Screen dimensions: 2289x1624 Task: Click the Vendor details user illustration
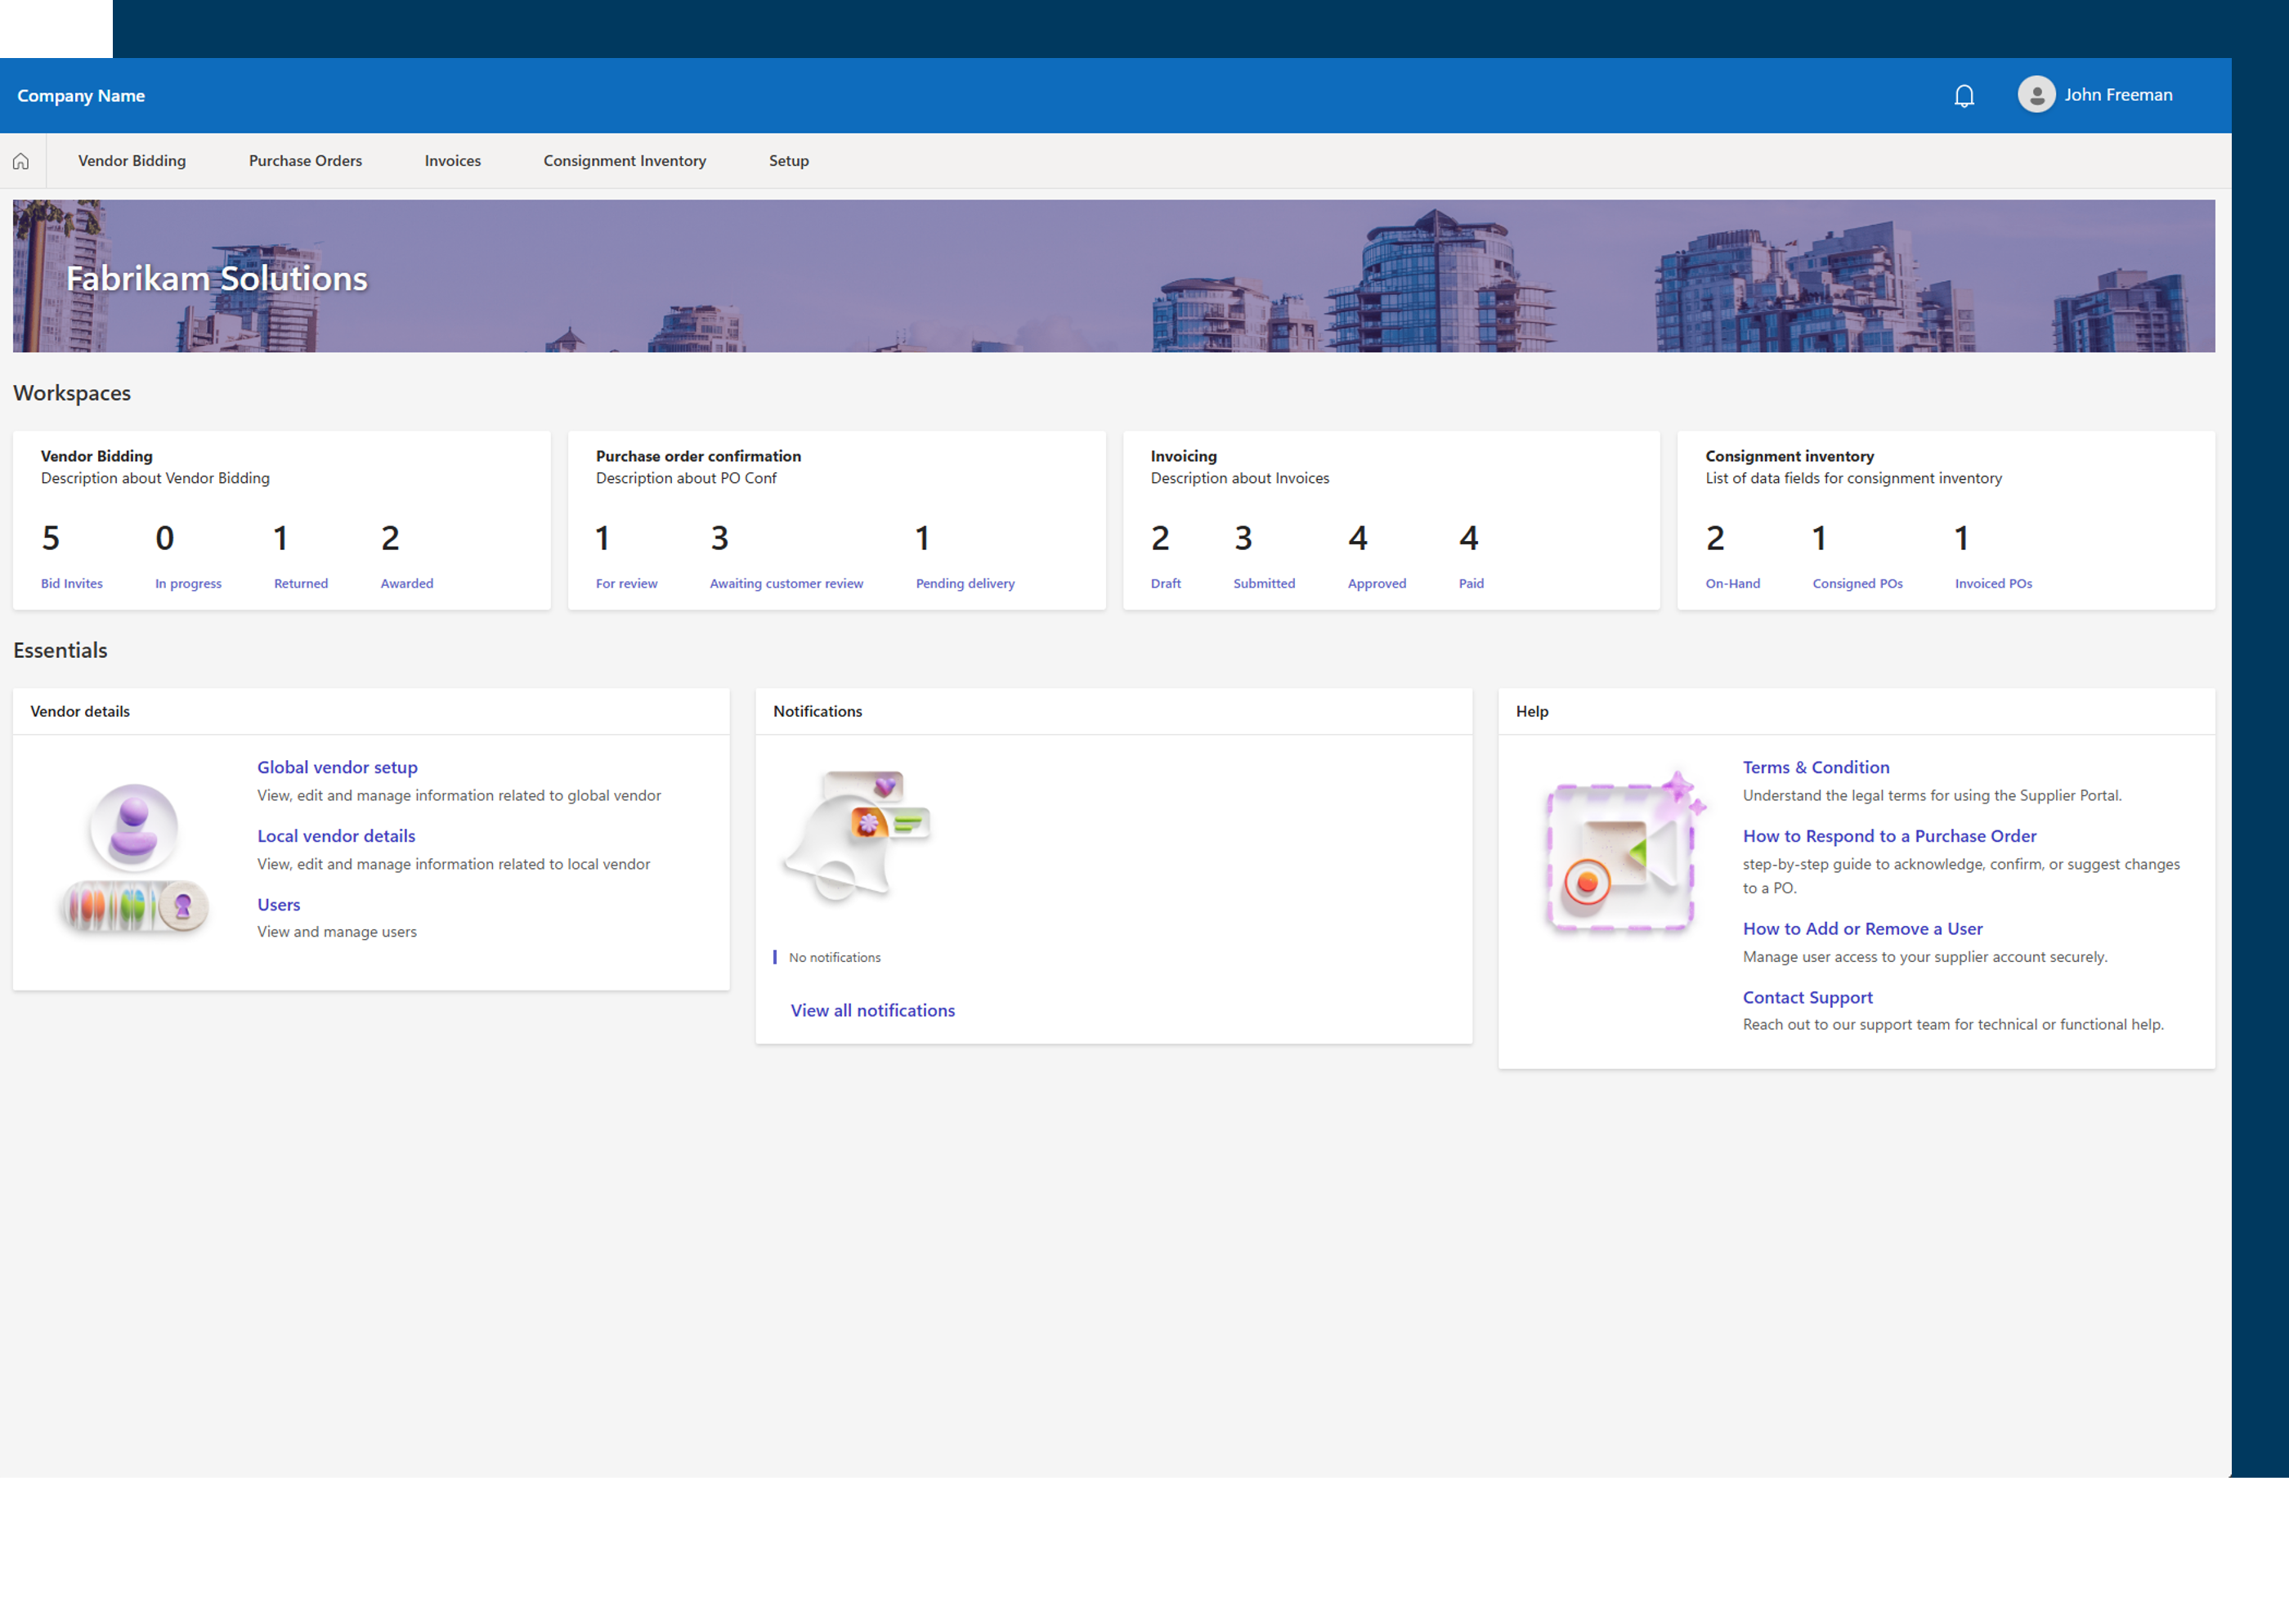point(134,859)
